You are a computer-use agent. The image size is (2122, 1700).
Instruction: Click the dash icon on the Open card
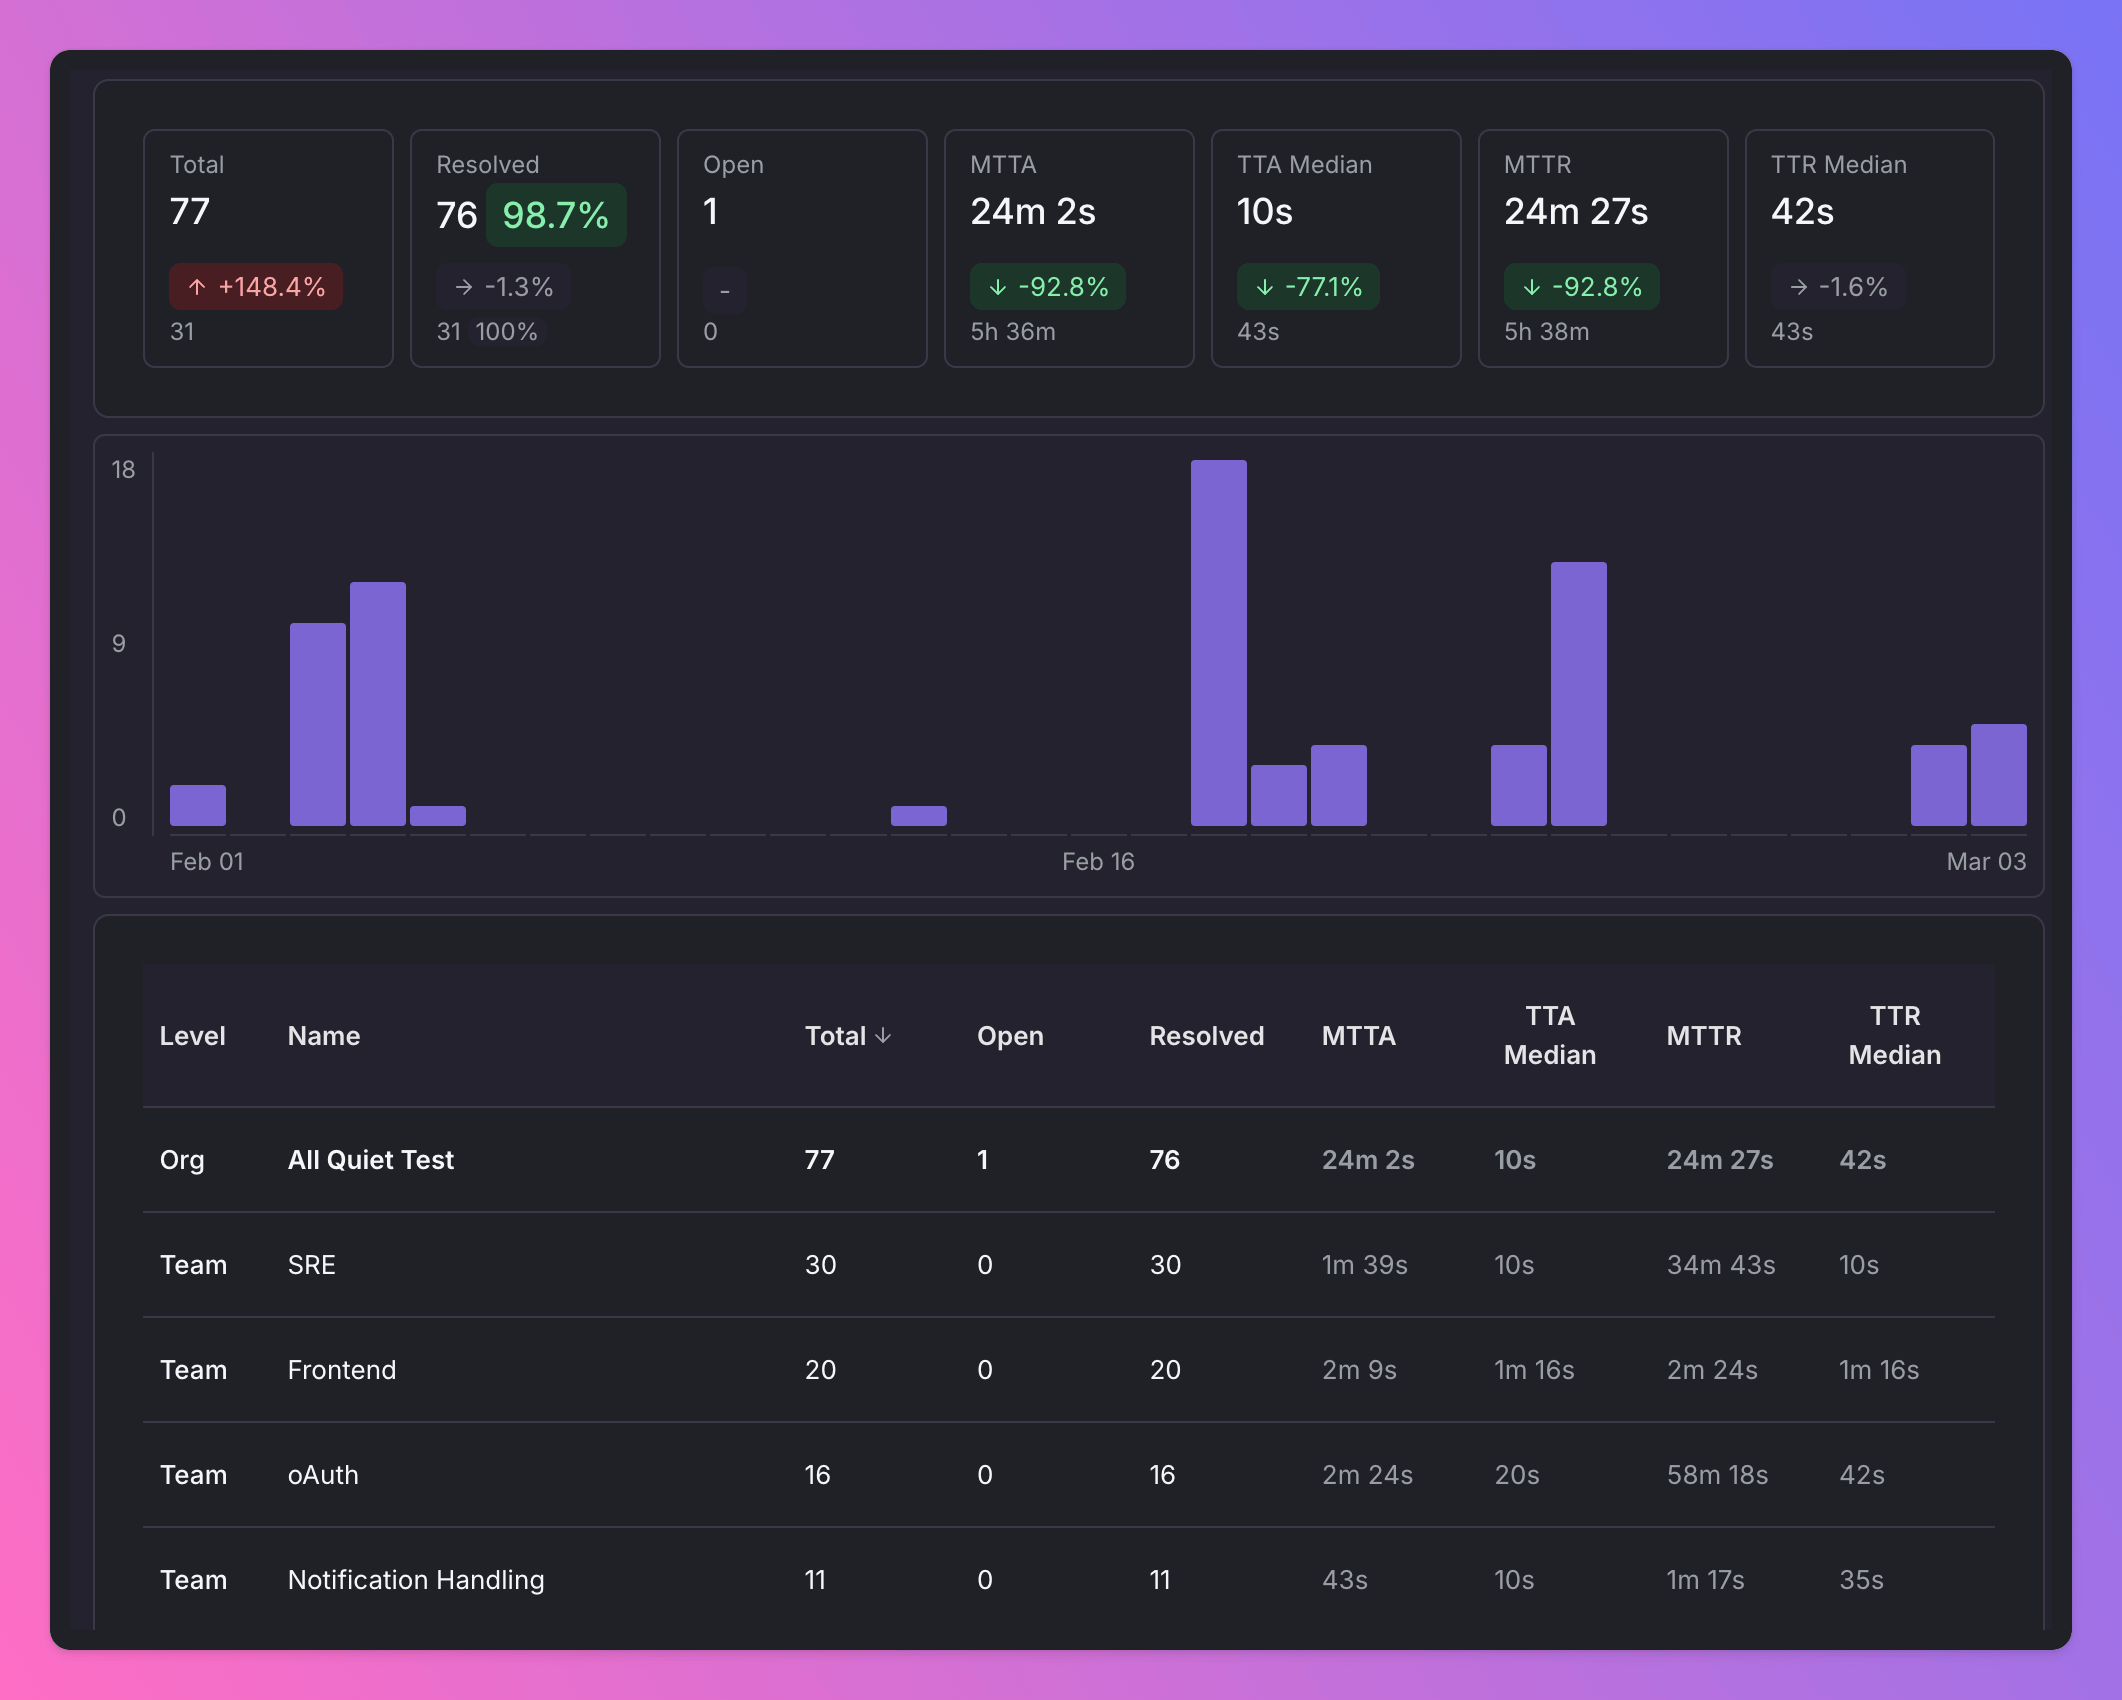[723, 290]
